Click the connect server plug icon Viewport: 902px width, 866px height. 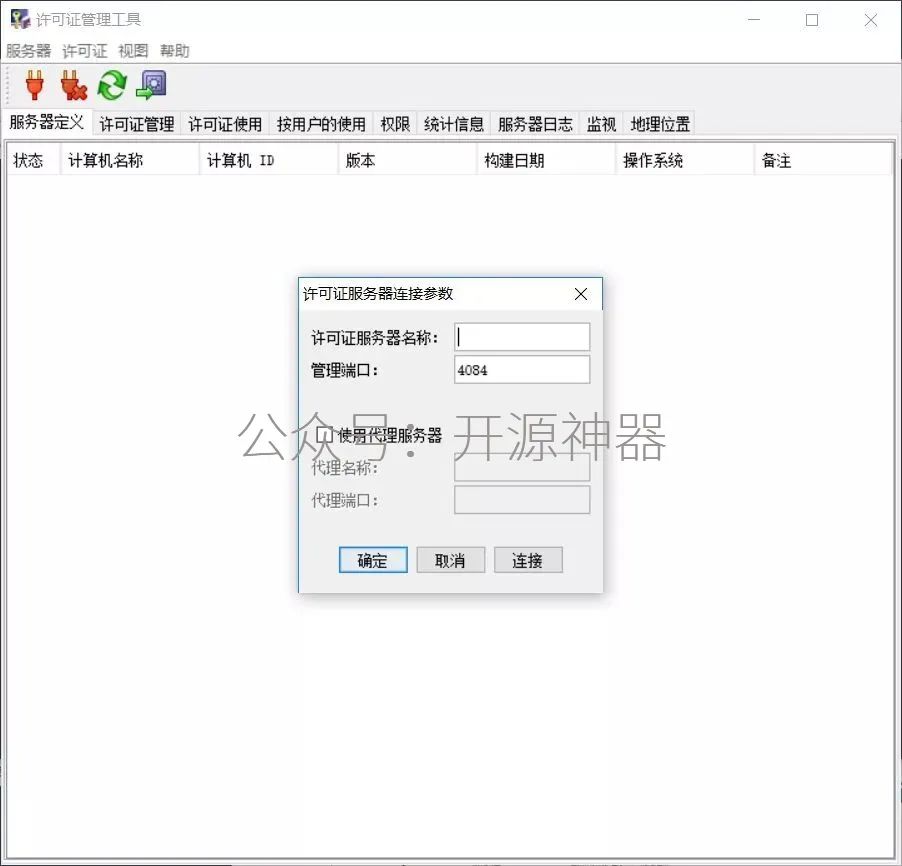click(35, 85)
